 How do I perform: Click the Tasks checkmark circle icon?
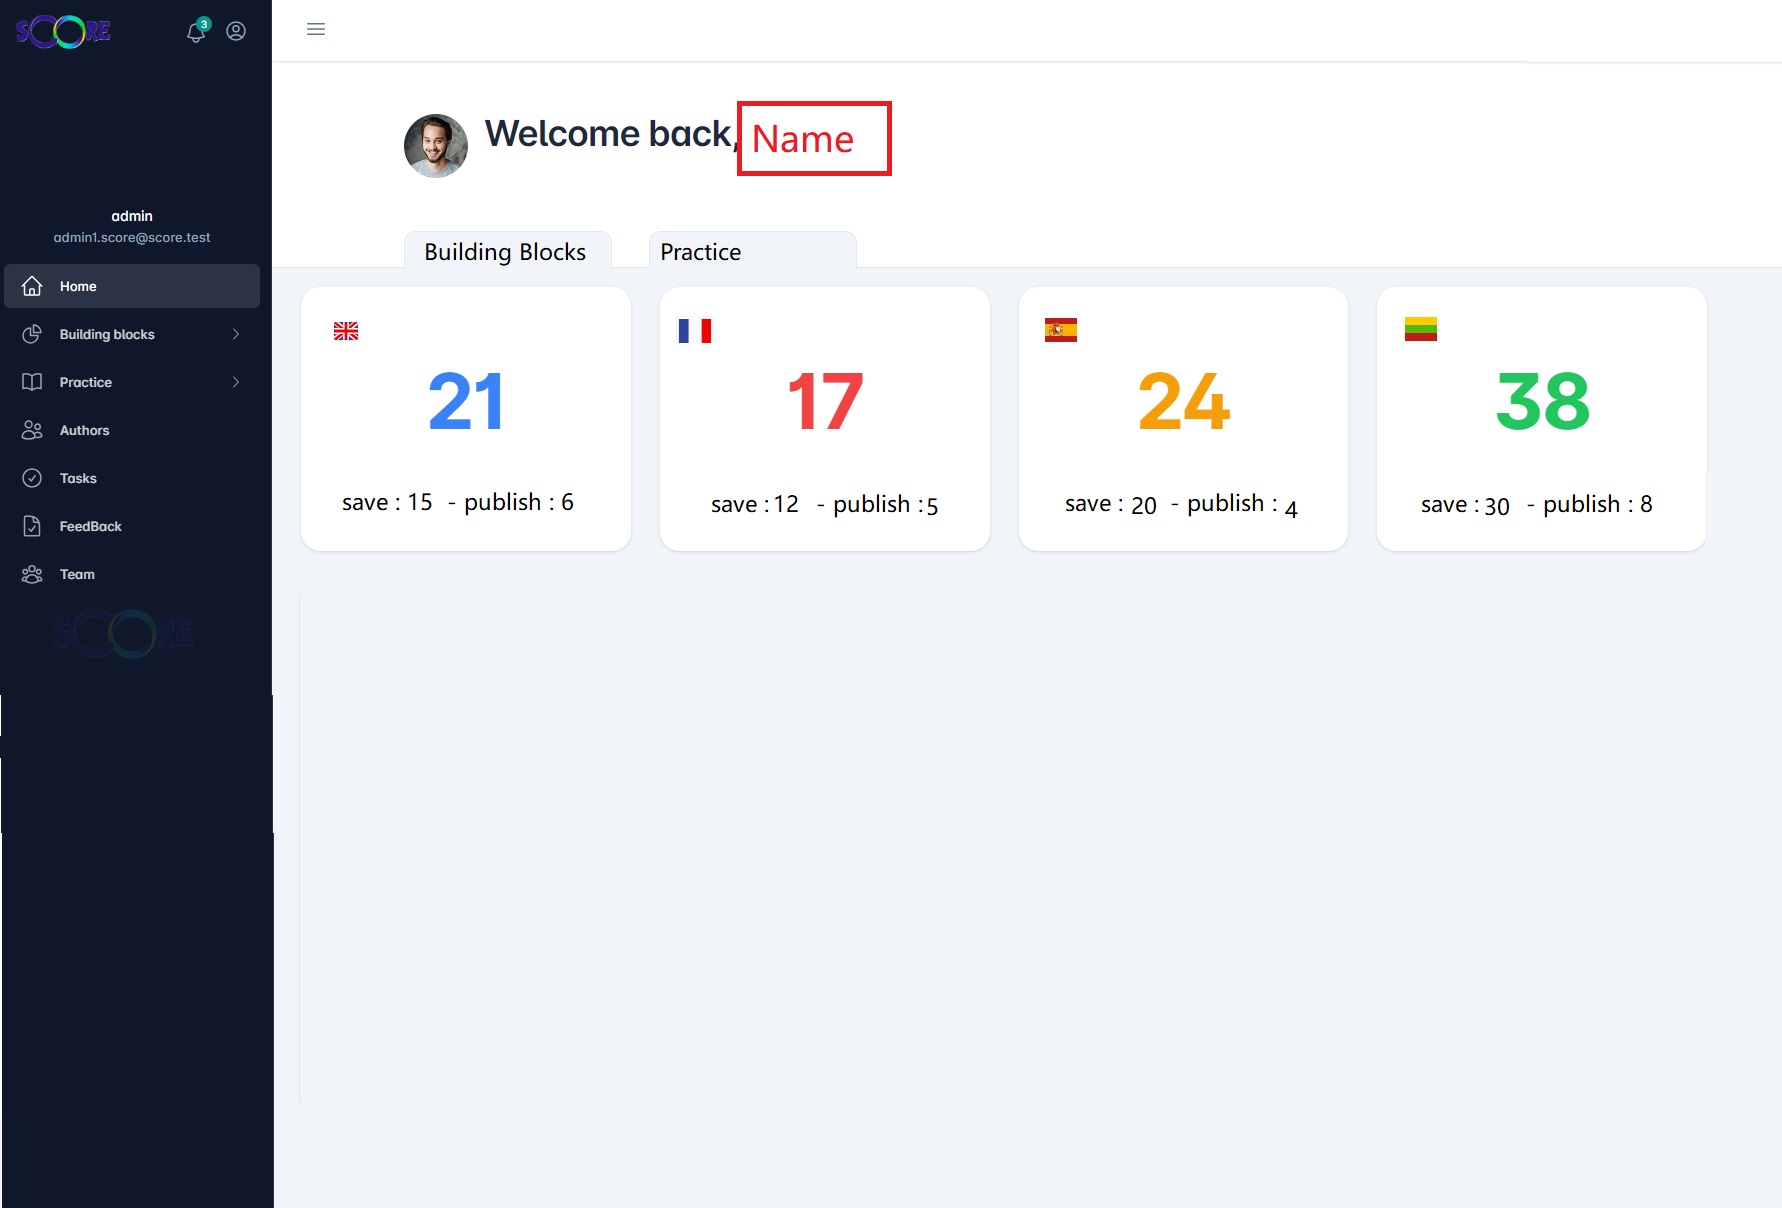[32, 478]
